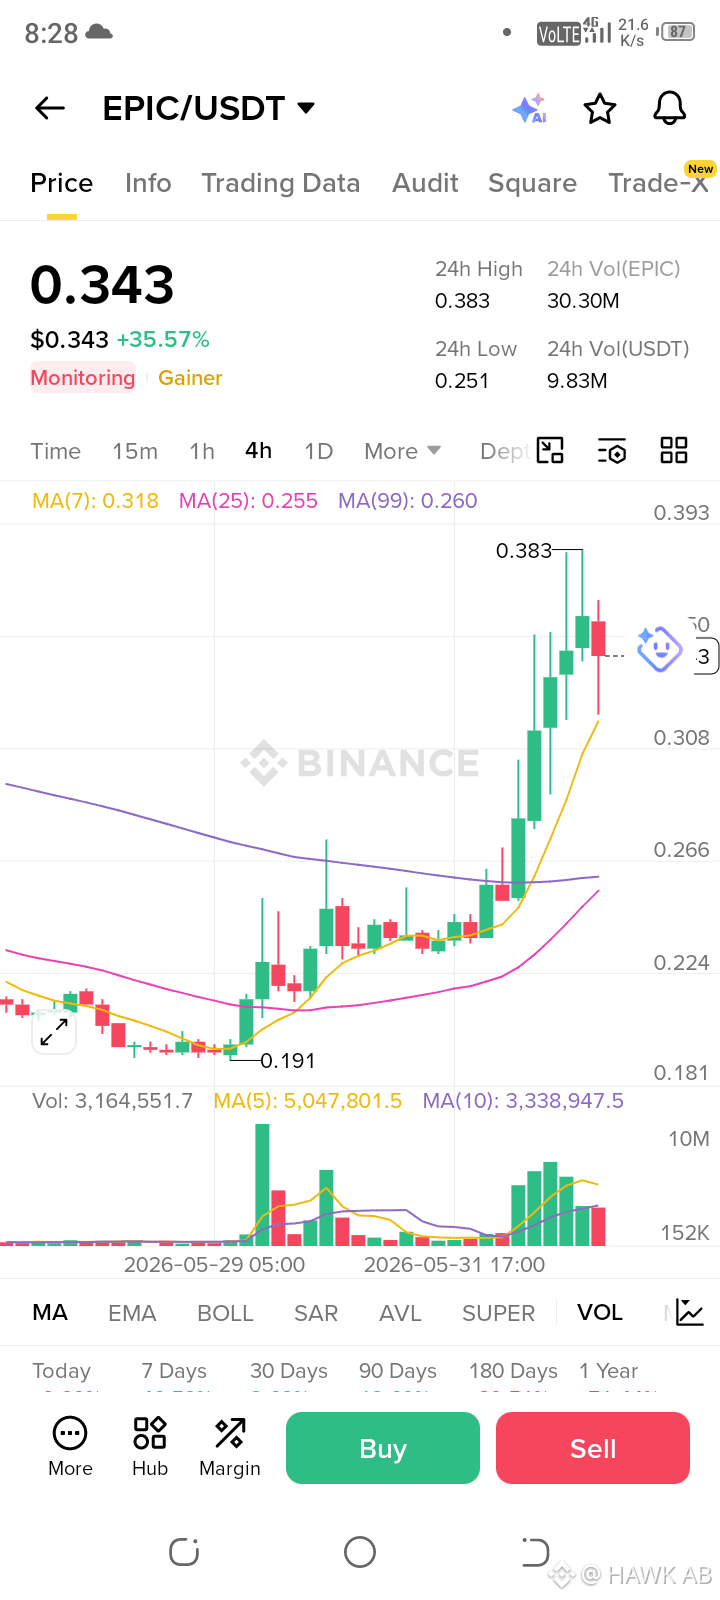Expand chart to fullscreen with arrows icon
720x1600 pixels.
click(x=54, y=1032)
